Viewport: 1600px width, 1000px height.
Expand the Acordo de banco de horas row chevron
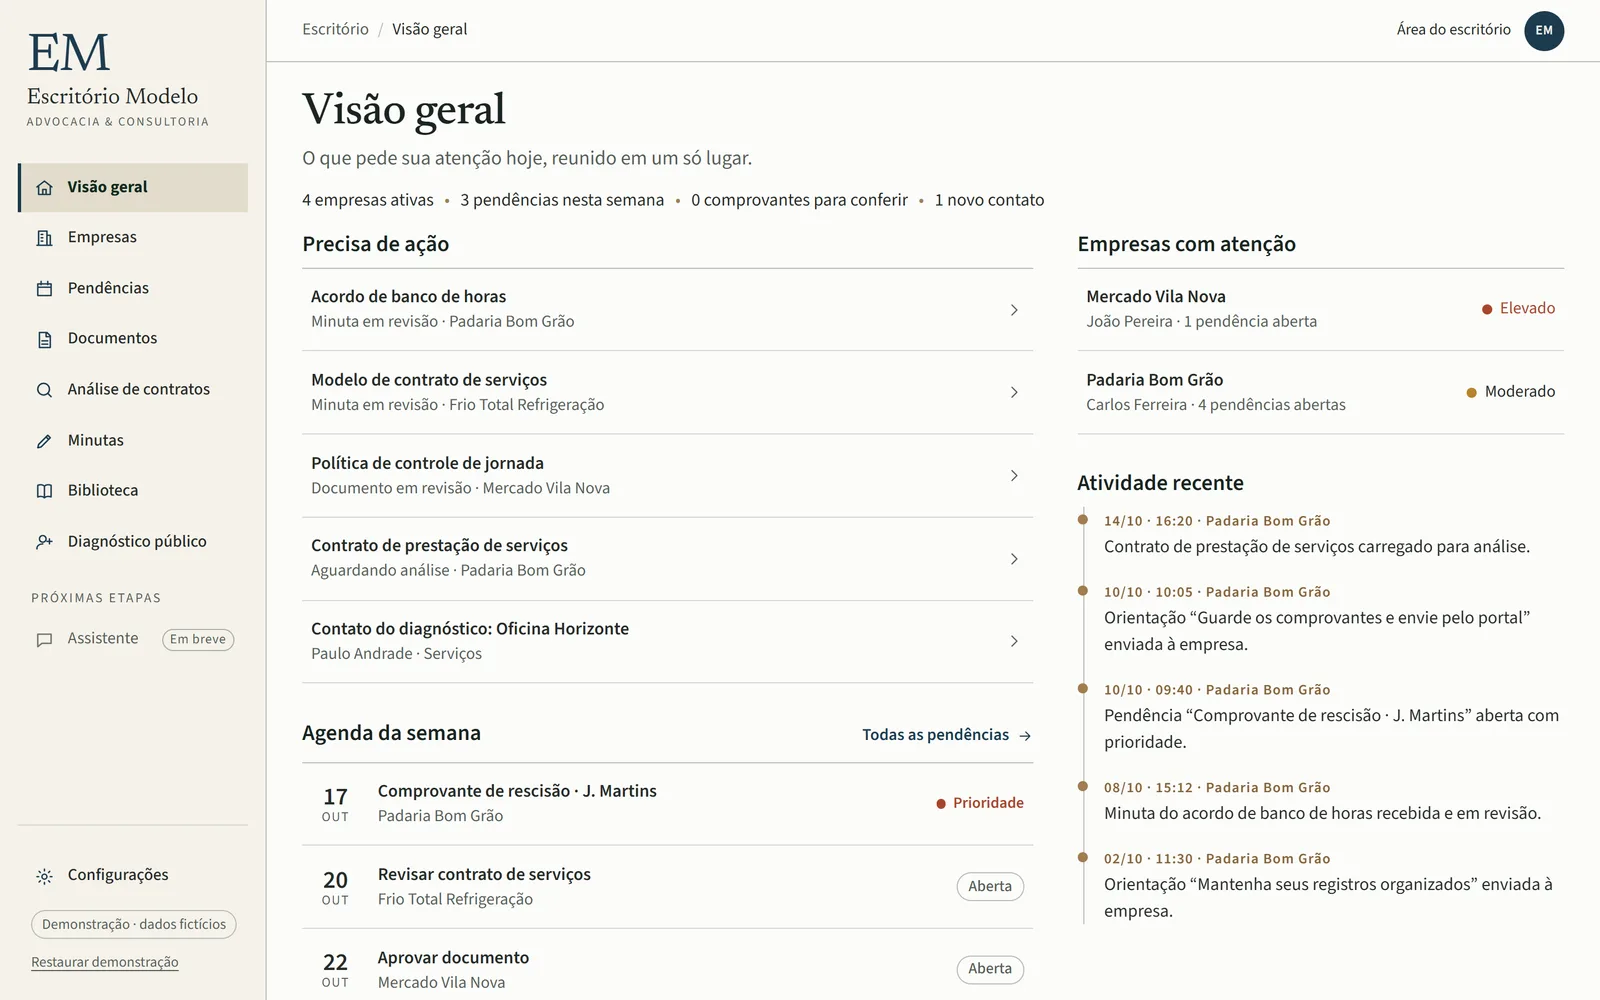point(1014,310)
